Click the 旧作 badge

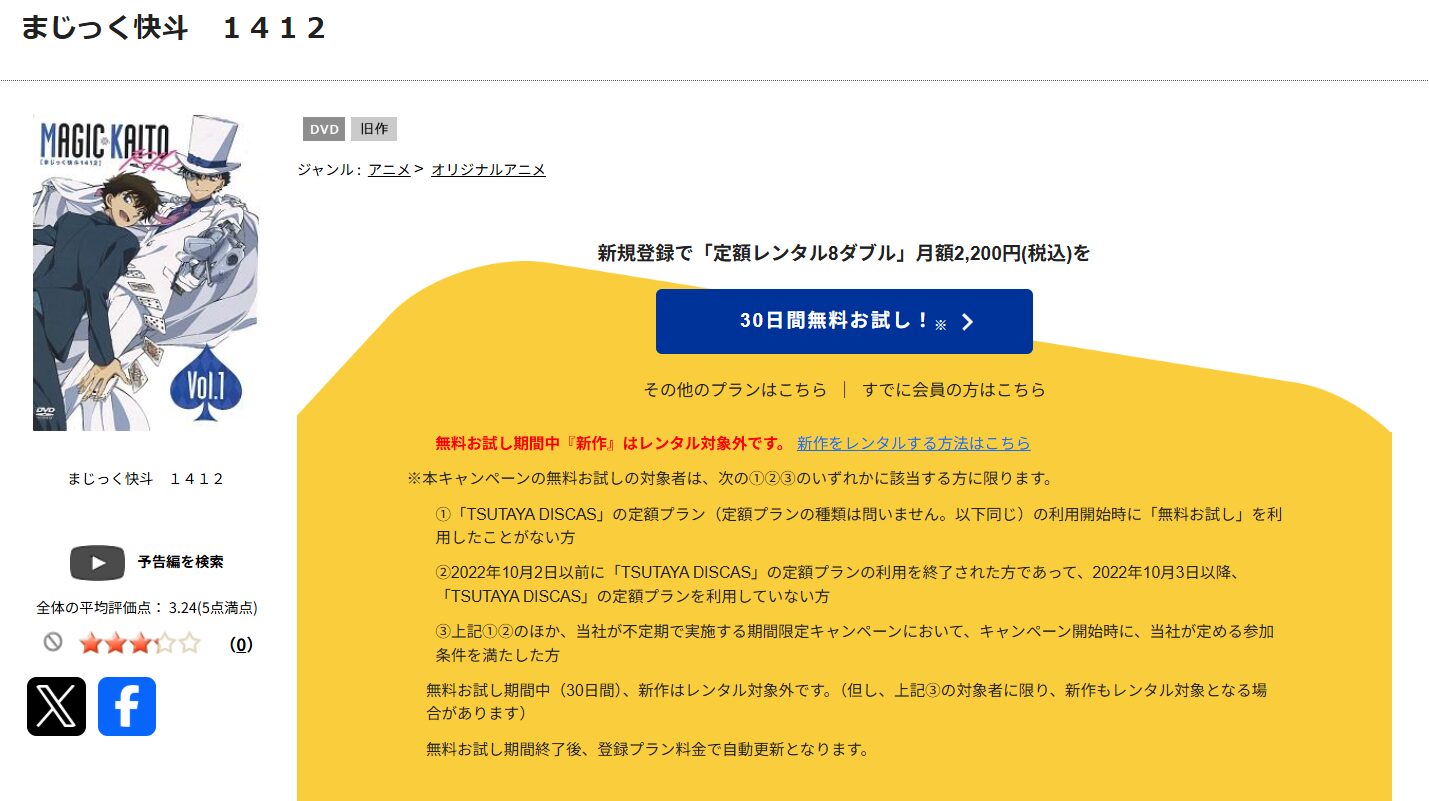coord(374,129)
